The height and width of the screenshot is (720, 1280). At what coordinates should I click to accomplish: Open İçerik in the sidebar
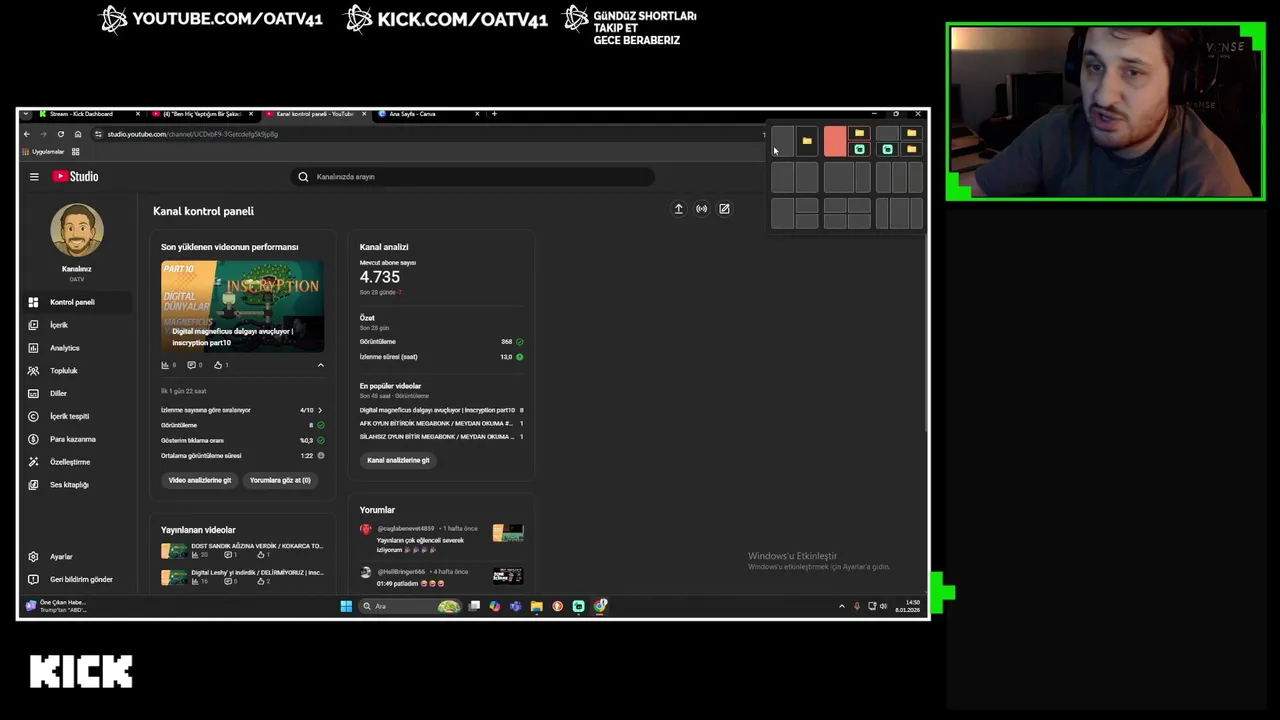pos(76,325)
